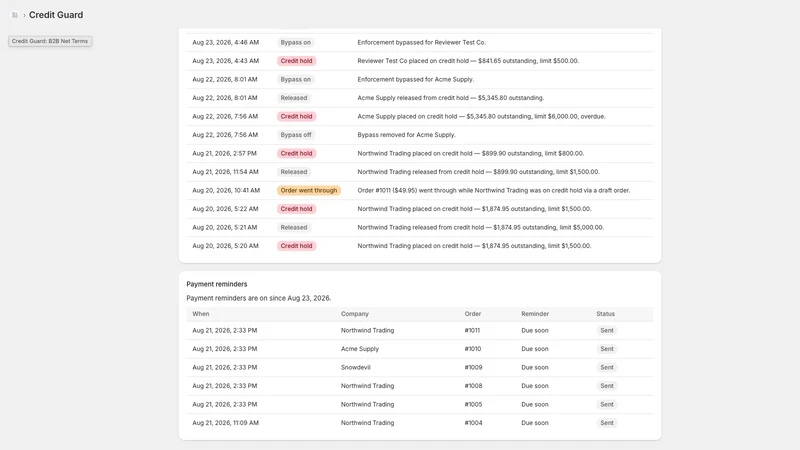Click order #1005 in reminders table
Image resolution: width=800 pixels, height=450 pixels.
point(473,405)
